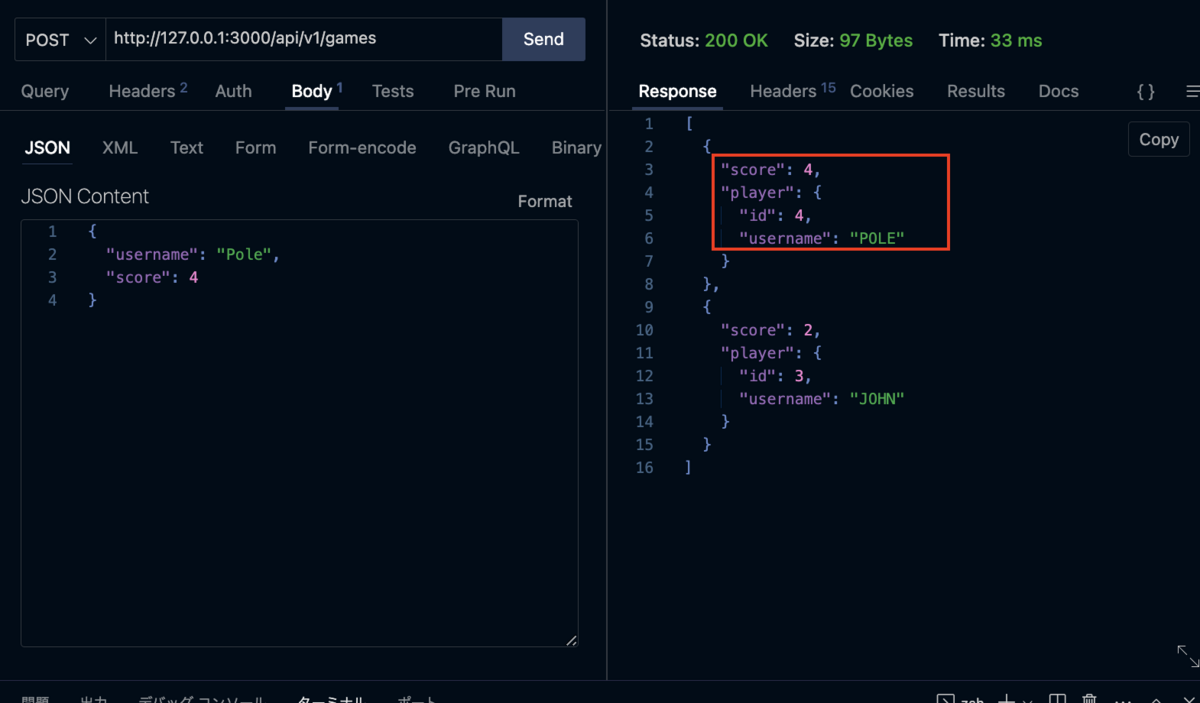Click the JSON editor resize handle
This screenshot has height=703, width=1200.
point(571,640)
